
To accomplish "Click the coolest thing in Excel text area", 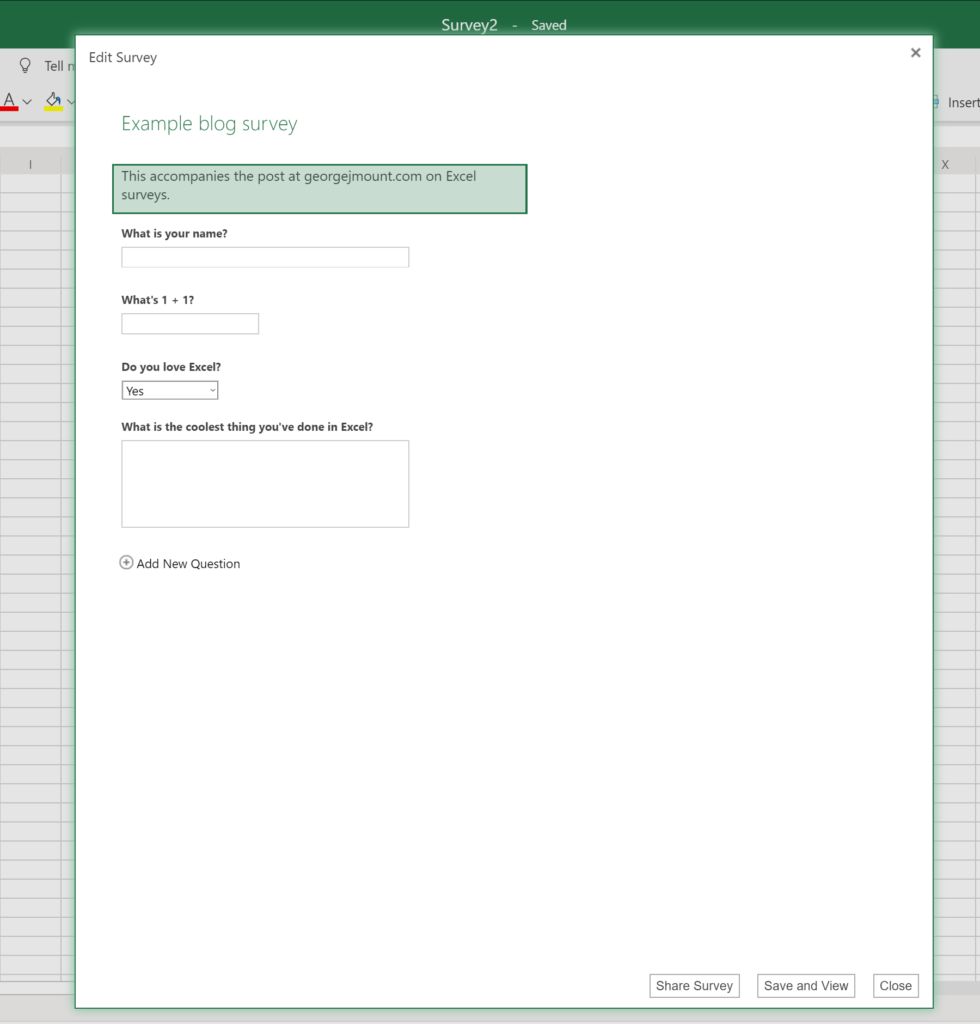I will coord(265,484).
